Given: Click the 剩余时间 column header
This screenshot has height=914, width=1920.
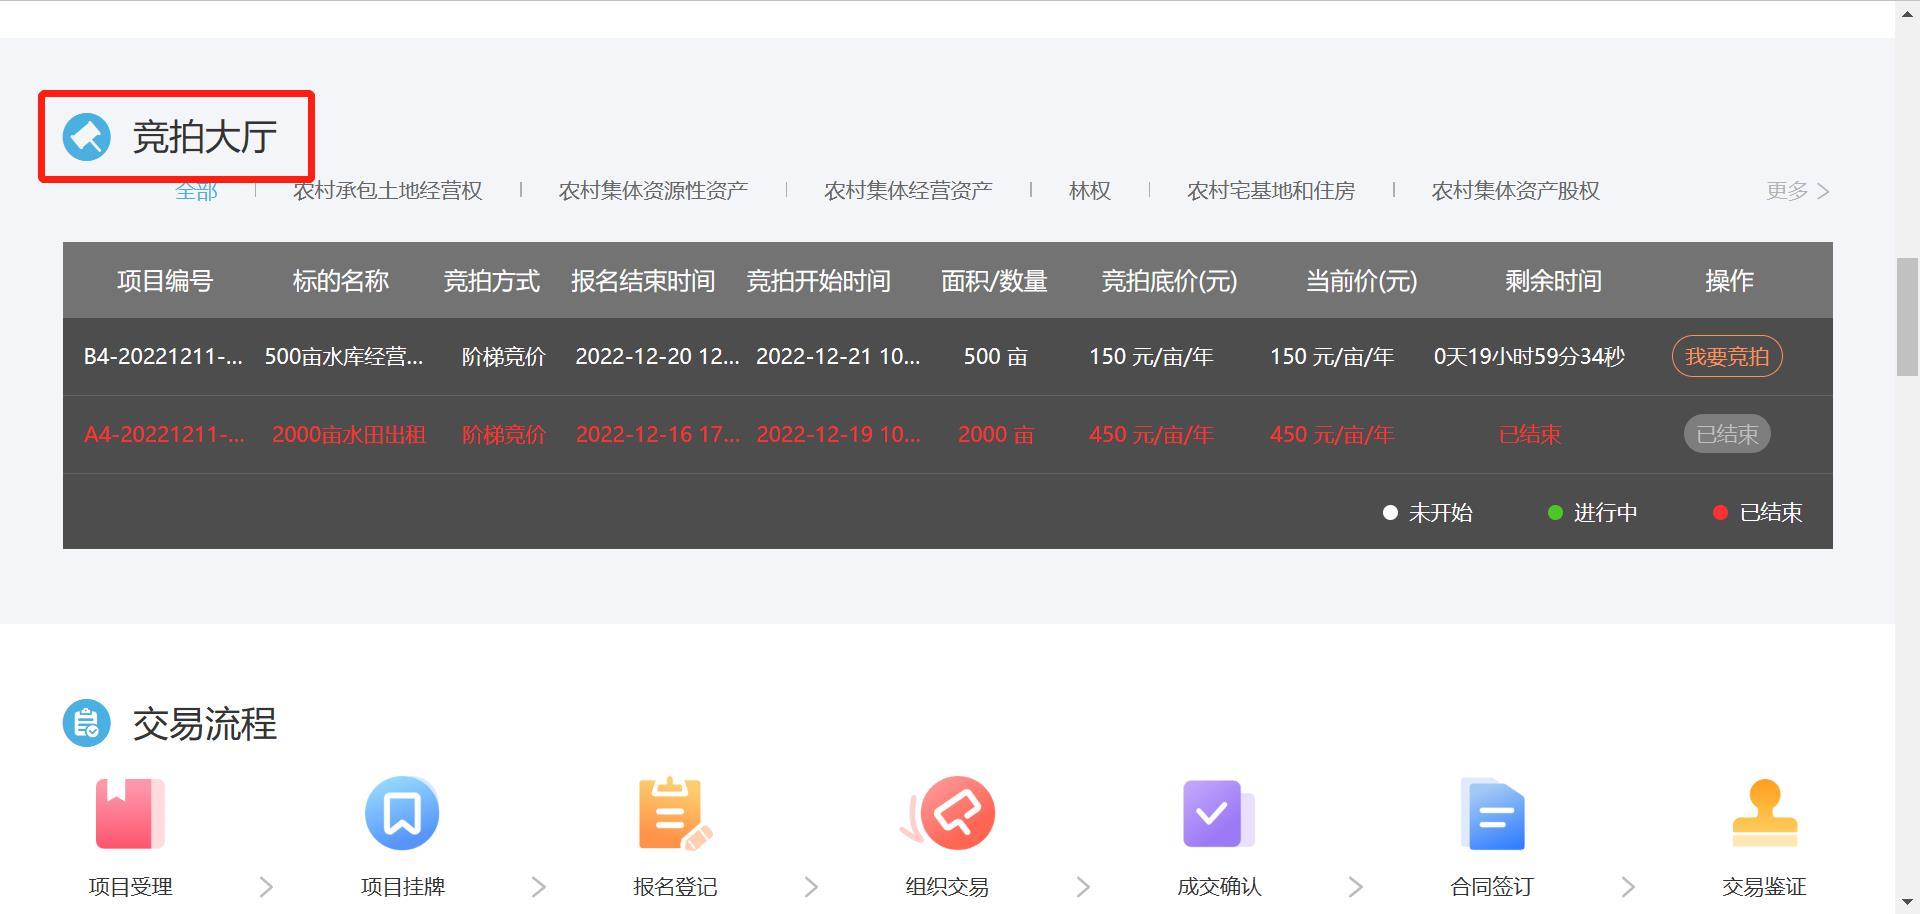Looking at the screenshot, I should click(1553, 281).
